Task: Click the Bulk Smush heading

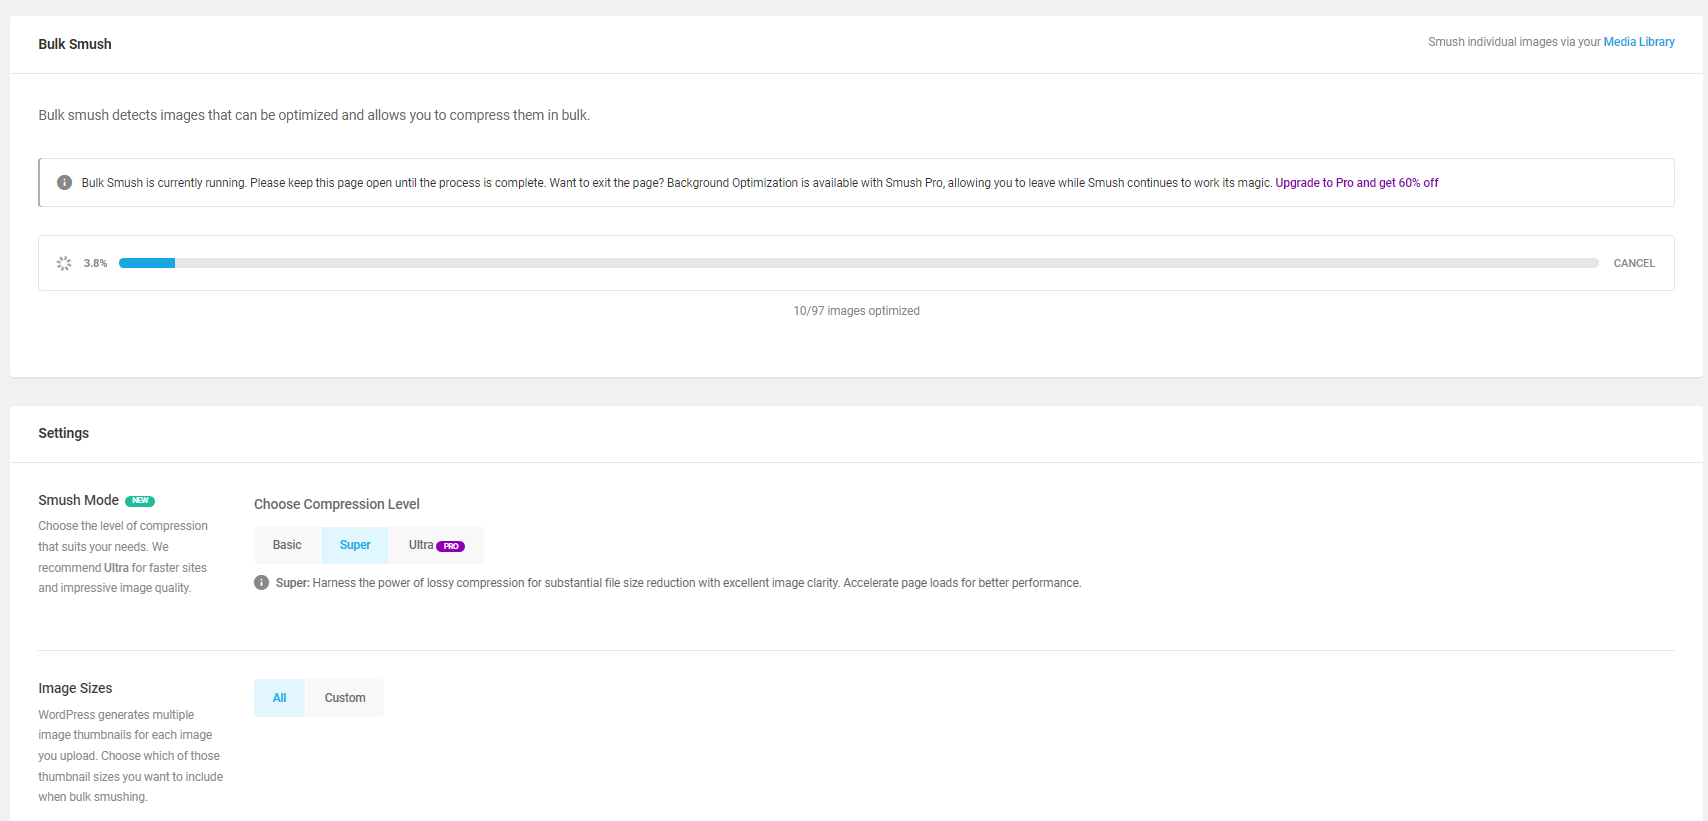Action: coord(75,44)
